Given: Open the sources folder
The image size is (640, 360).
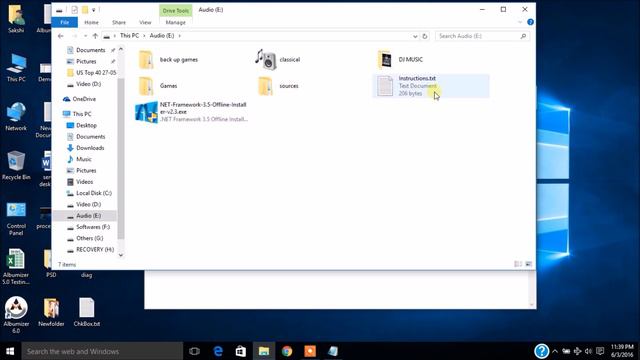Looking at the screenshot, I should [278, 86].
